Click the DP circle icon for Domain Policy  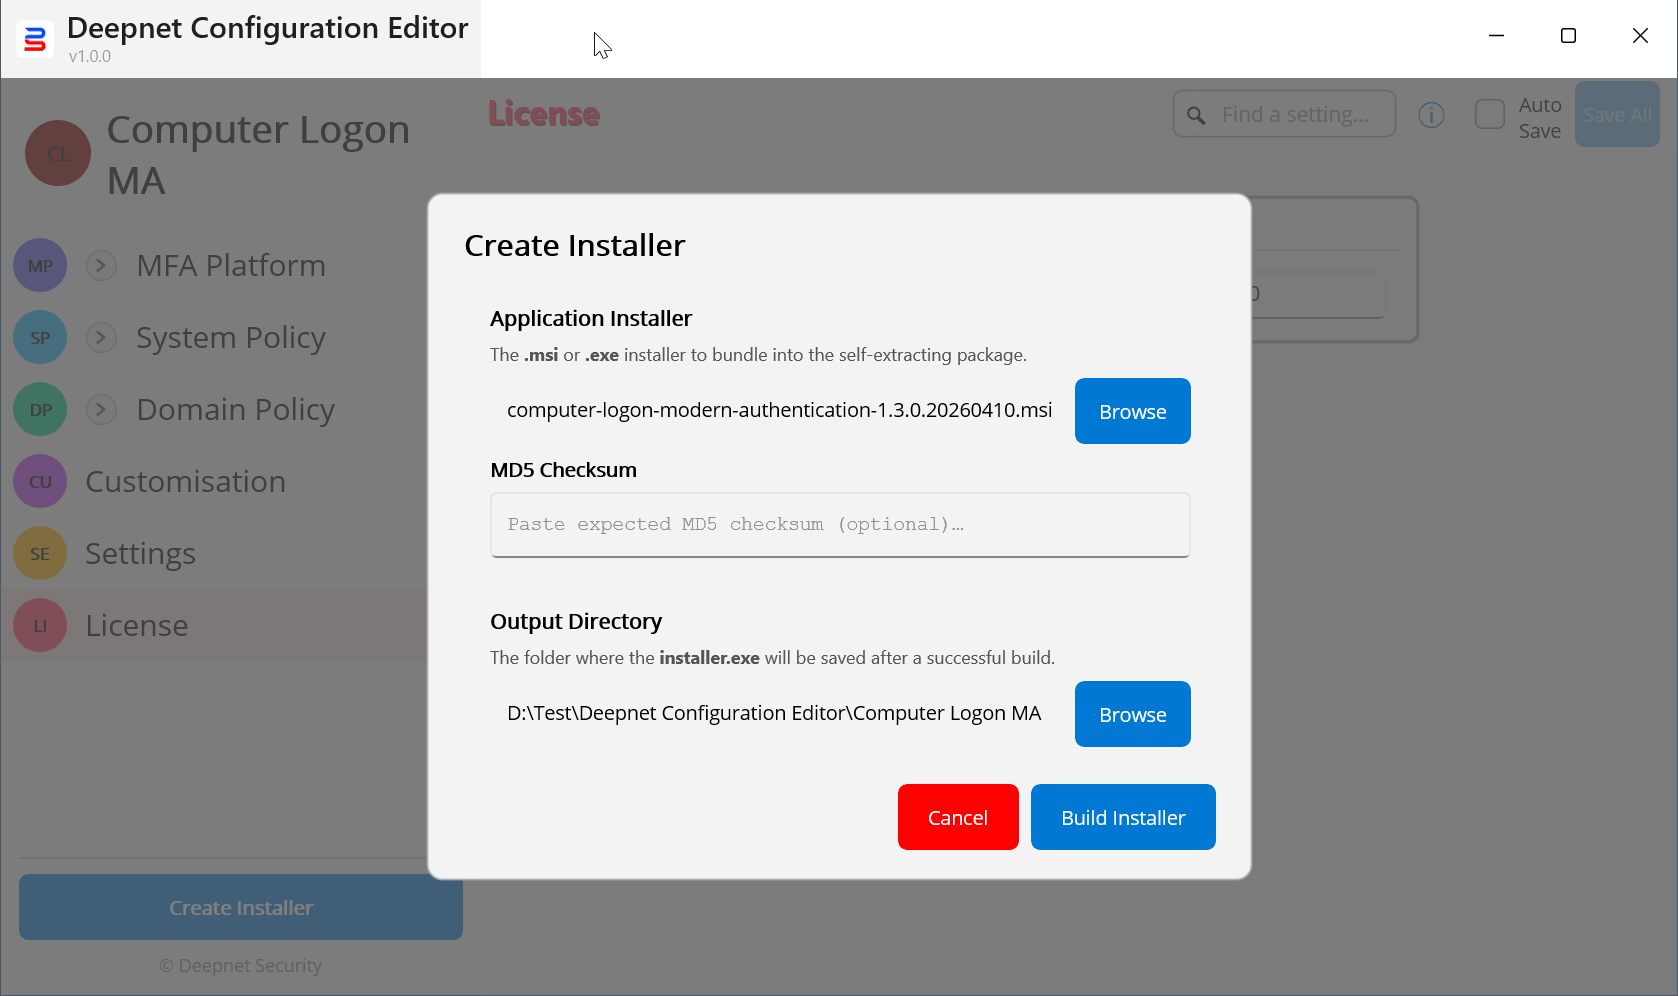click(40, 410)
